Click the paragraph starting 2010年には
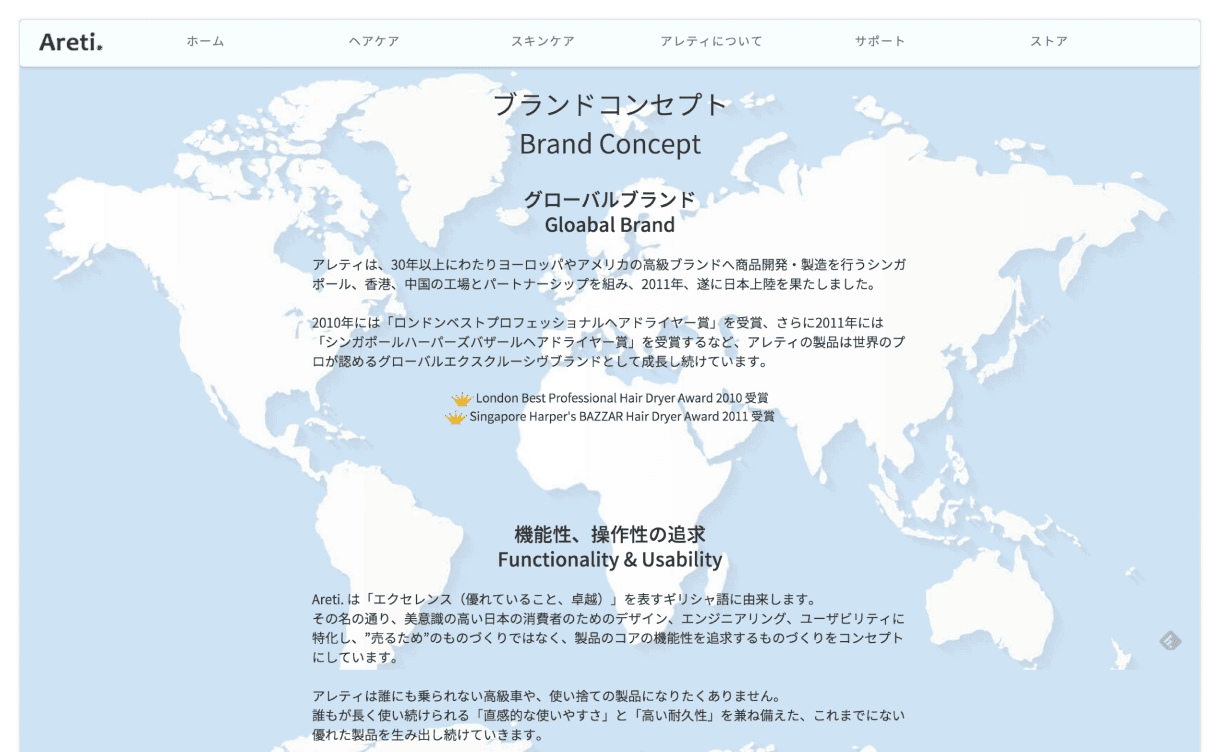The image size is (1220, 752). [610, 342]
